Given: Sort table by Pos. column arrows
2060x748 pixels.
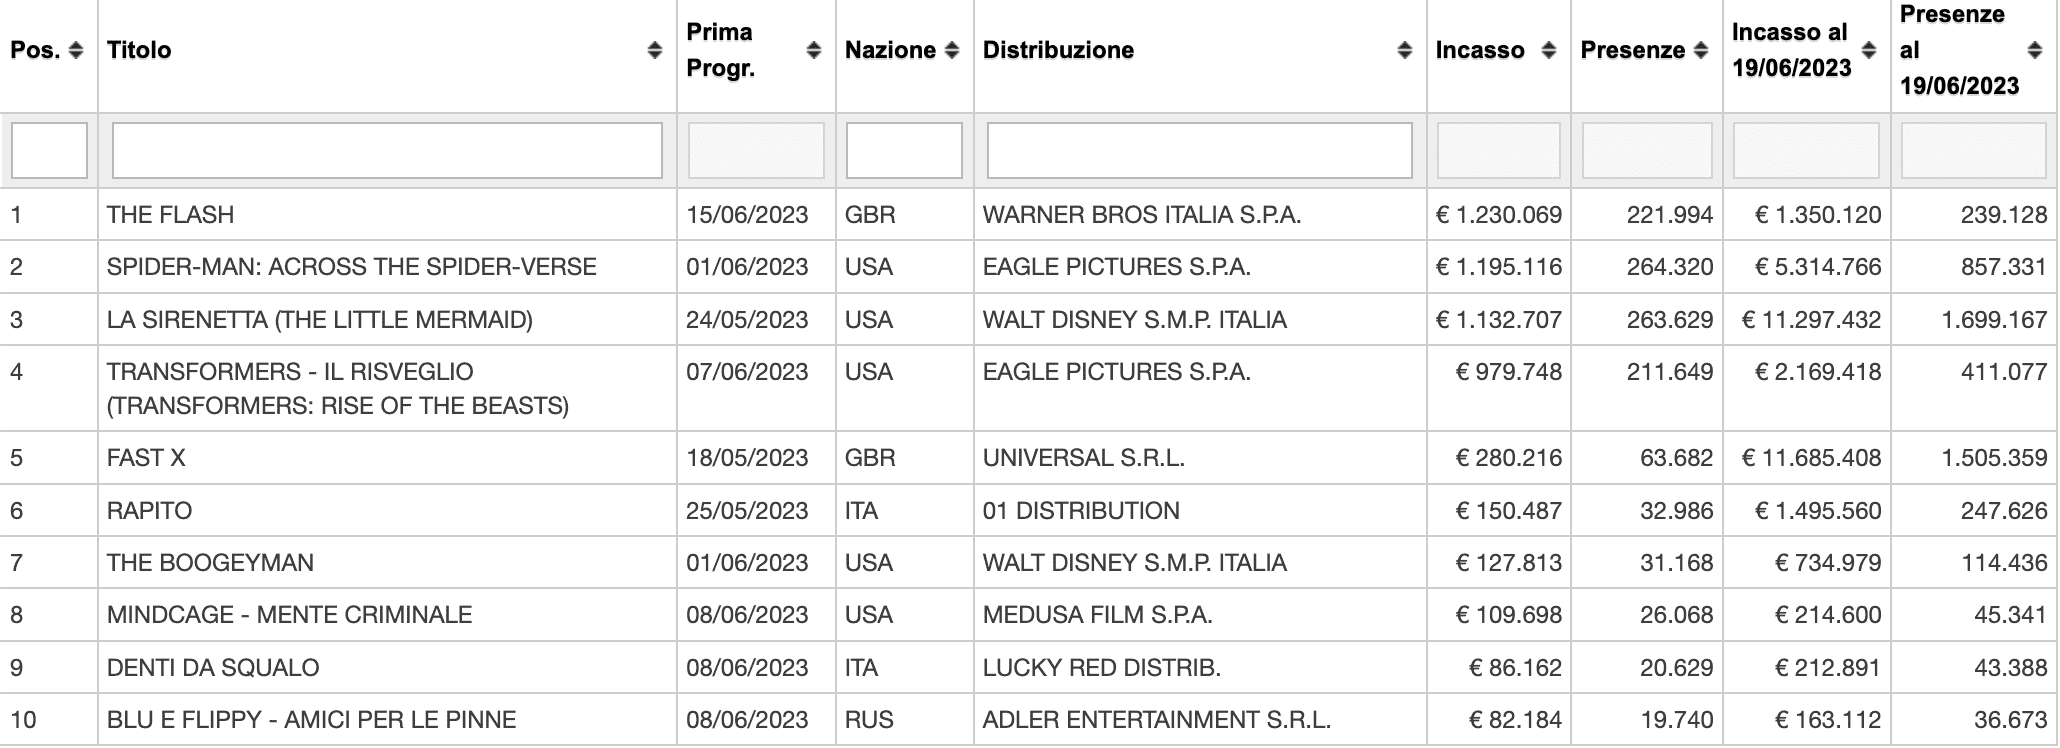Looking at the screenshot, I should pos(76,50).
